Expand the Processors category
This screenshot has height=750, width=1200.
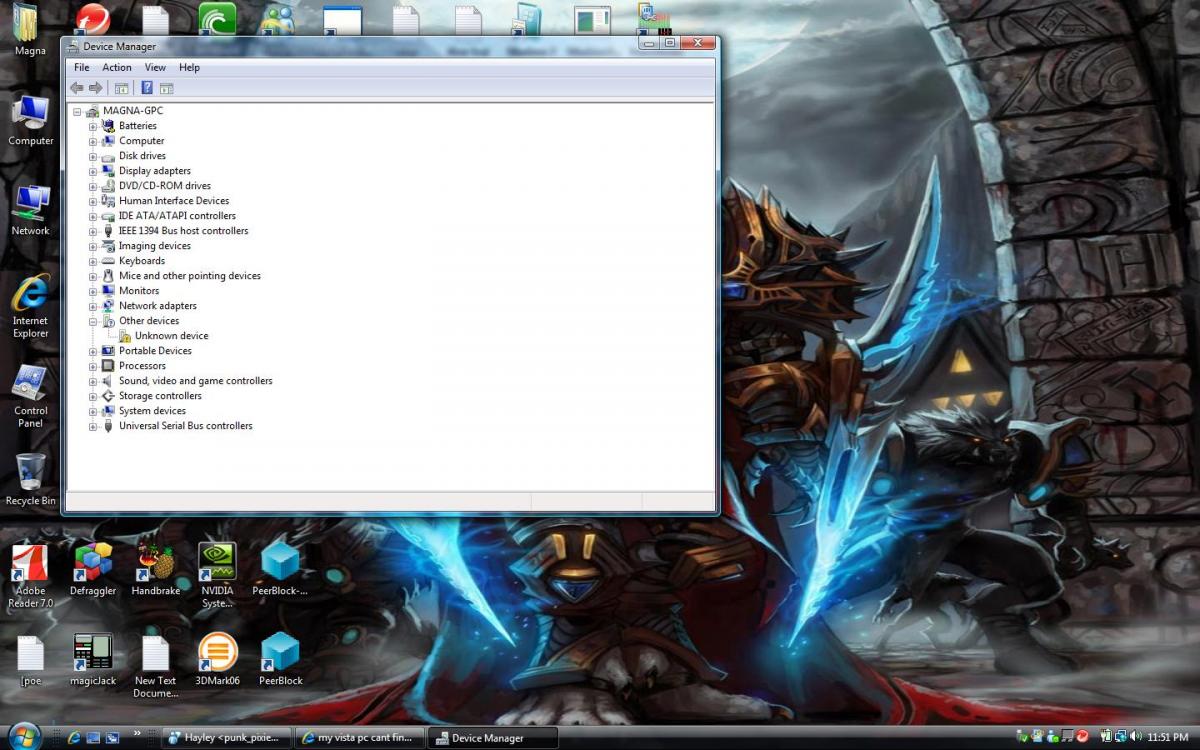click(93, 366)
